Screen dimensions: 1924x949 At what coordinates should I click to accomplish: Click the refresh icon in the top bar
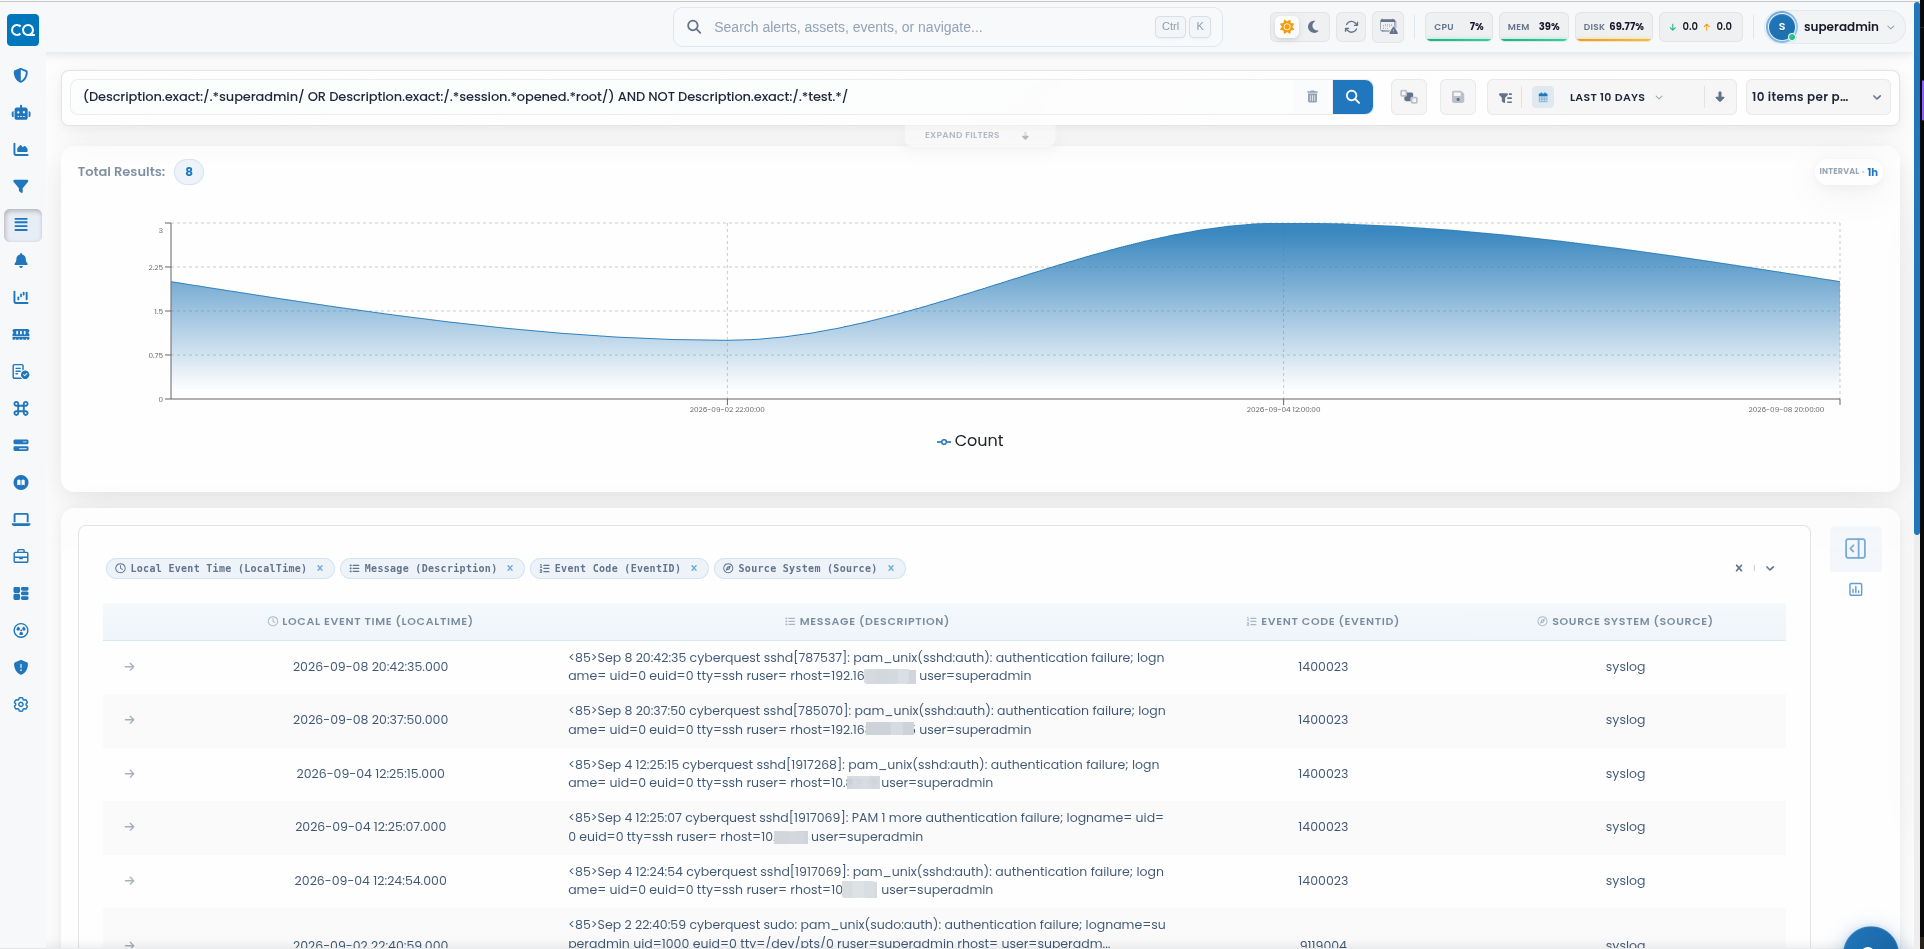click(1351, 27)
